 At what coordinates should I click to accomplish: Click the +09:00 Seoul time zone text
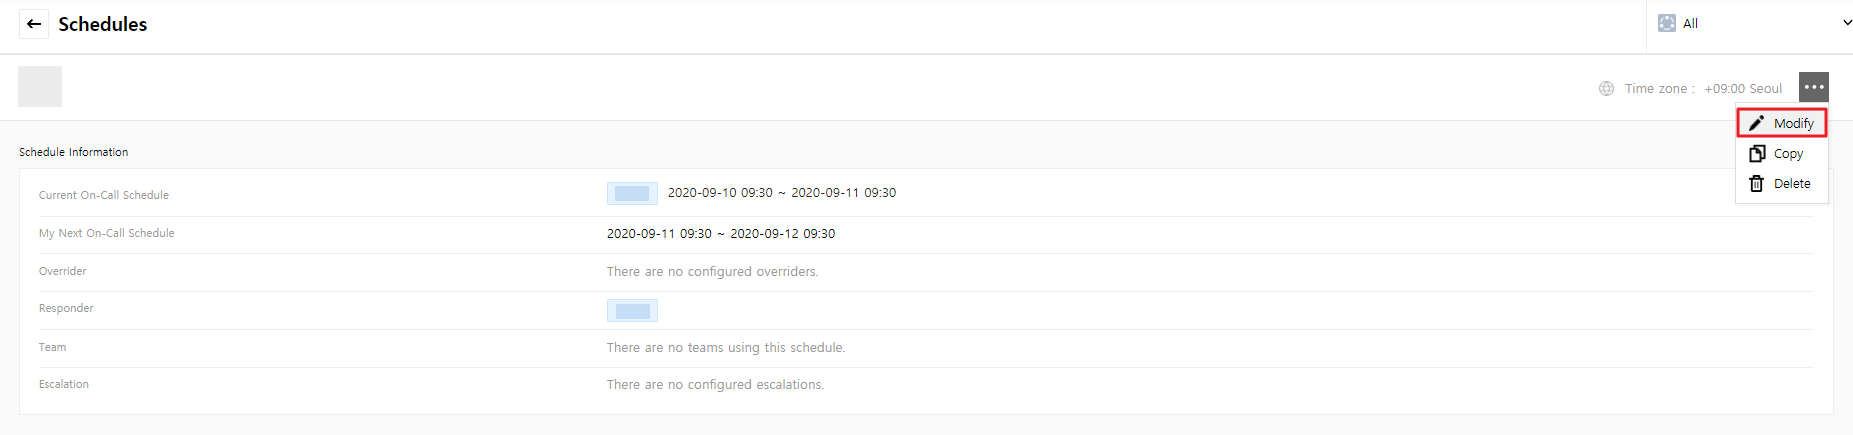(x=1743, y=88)
